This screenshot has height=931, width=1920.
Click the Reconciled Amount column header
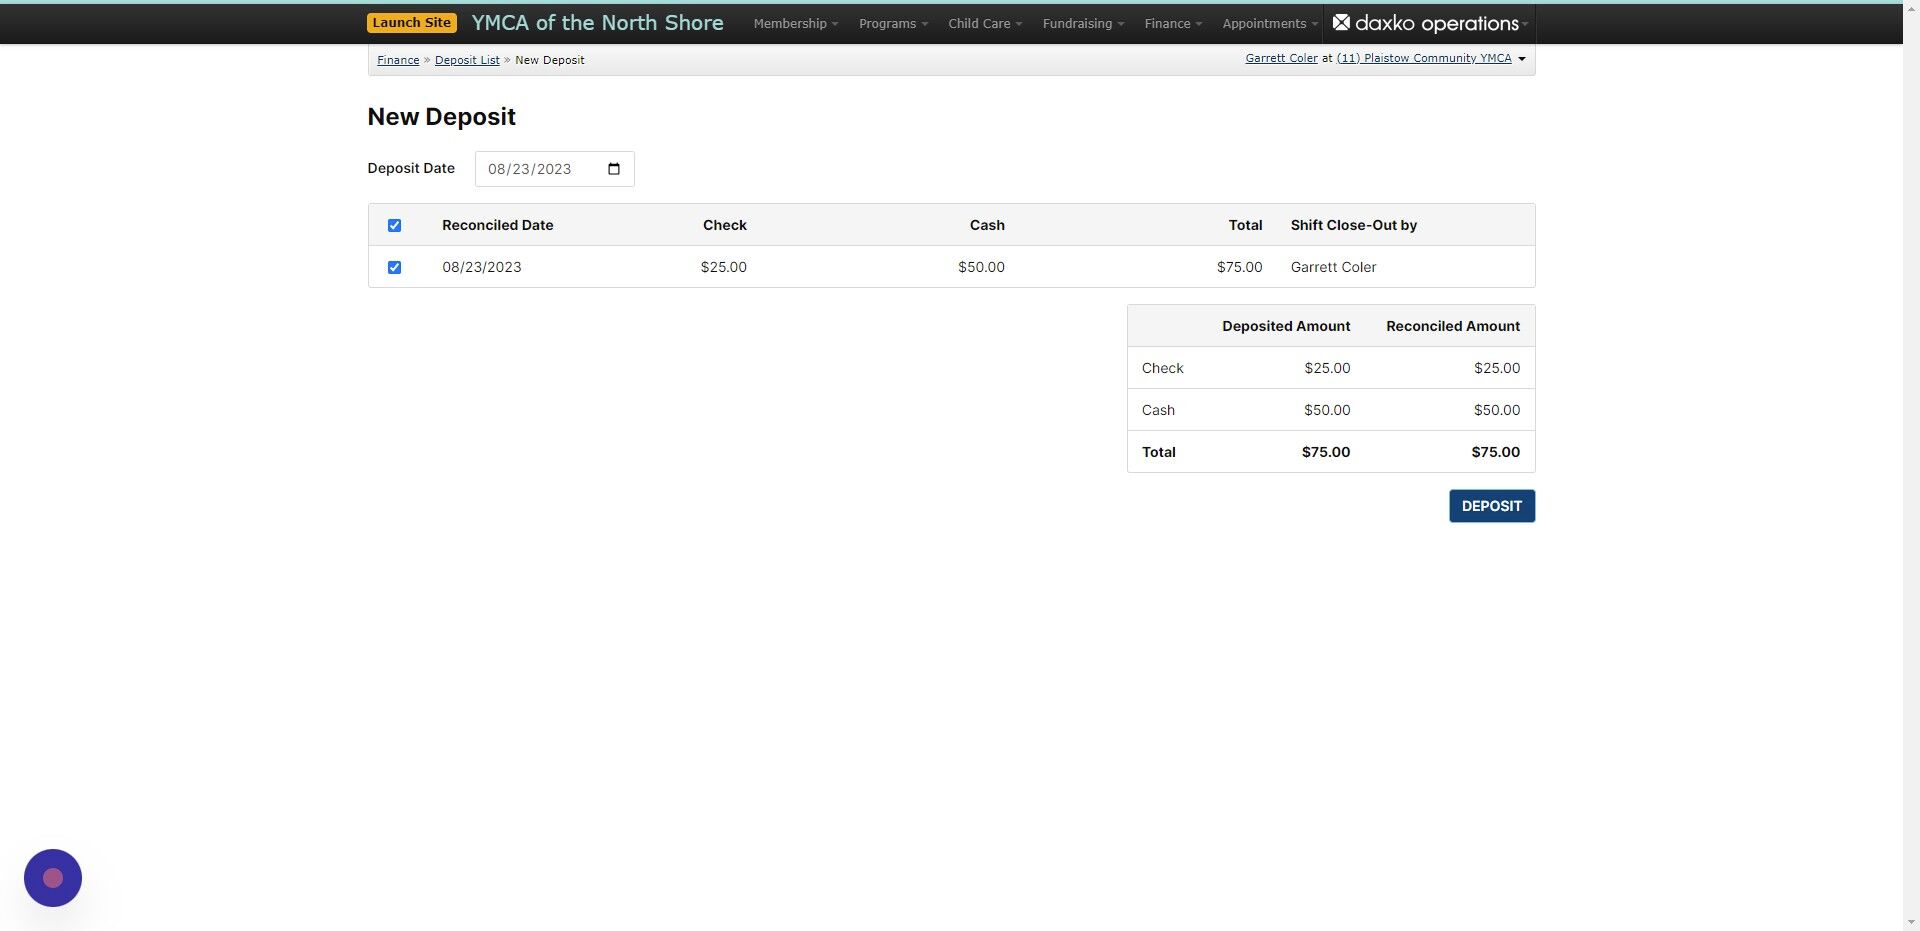click(x=1453, y=326)
